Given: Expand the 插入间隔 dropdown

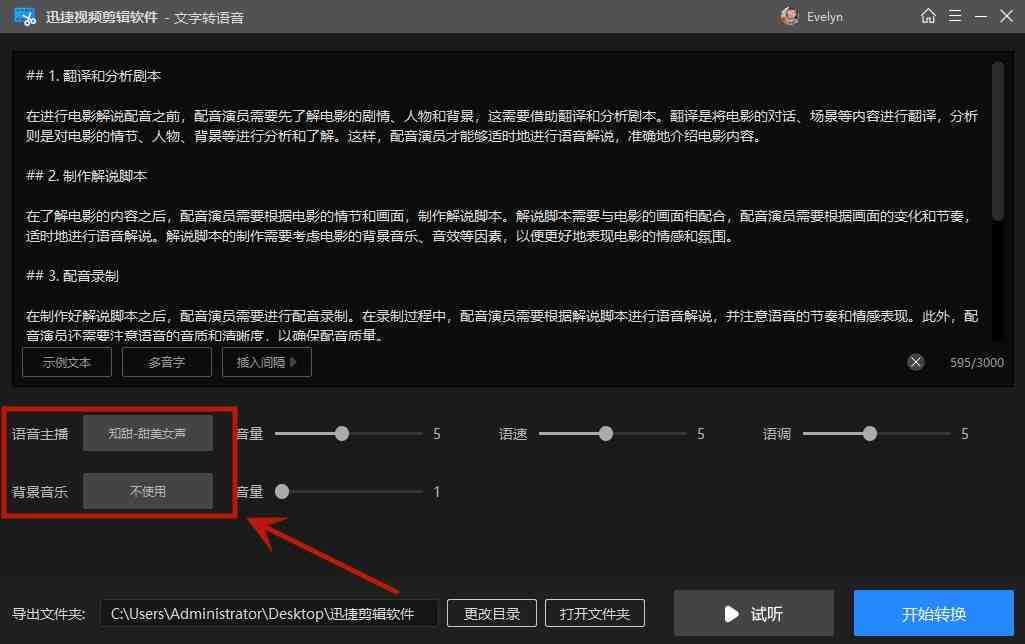Looking at the screenshot, I should pos(267,362).
